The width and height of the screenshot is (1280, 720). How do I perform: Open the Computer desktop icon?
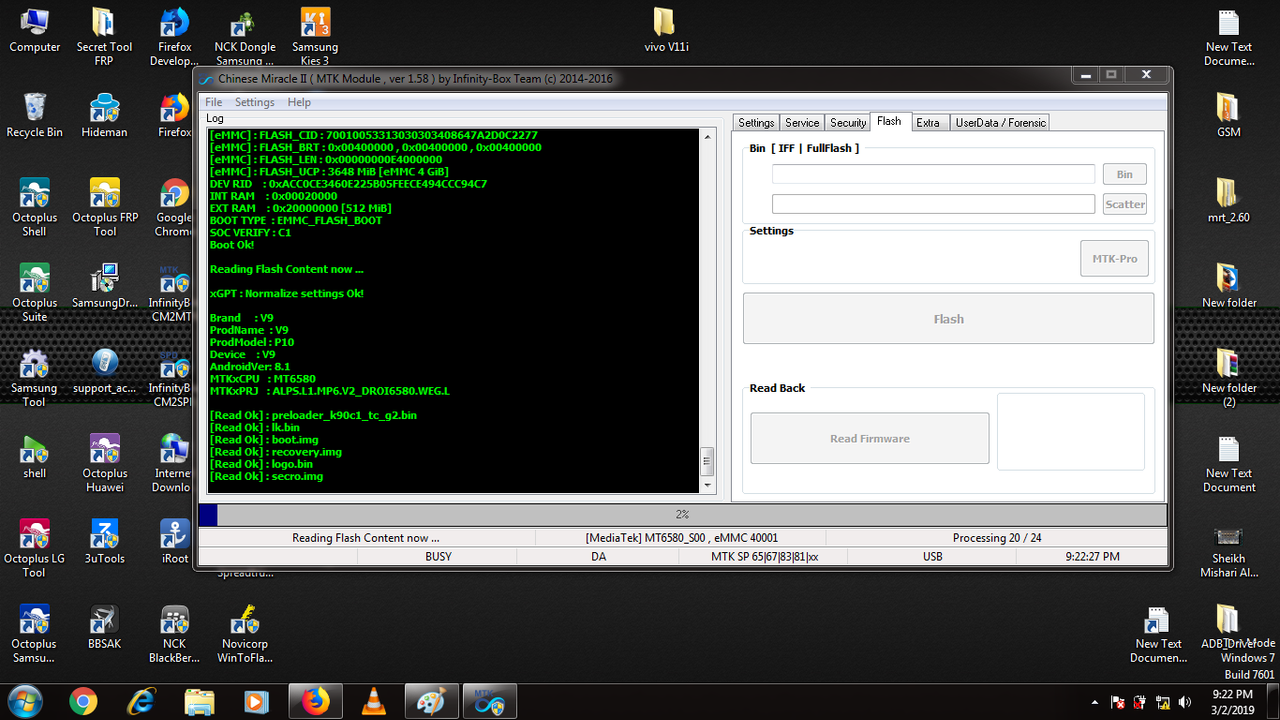click(34, 30)
